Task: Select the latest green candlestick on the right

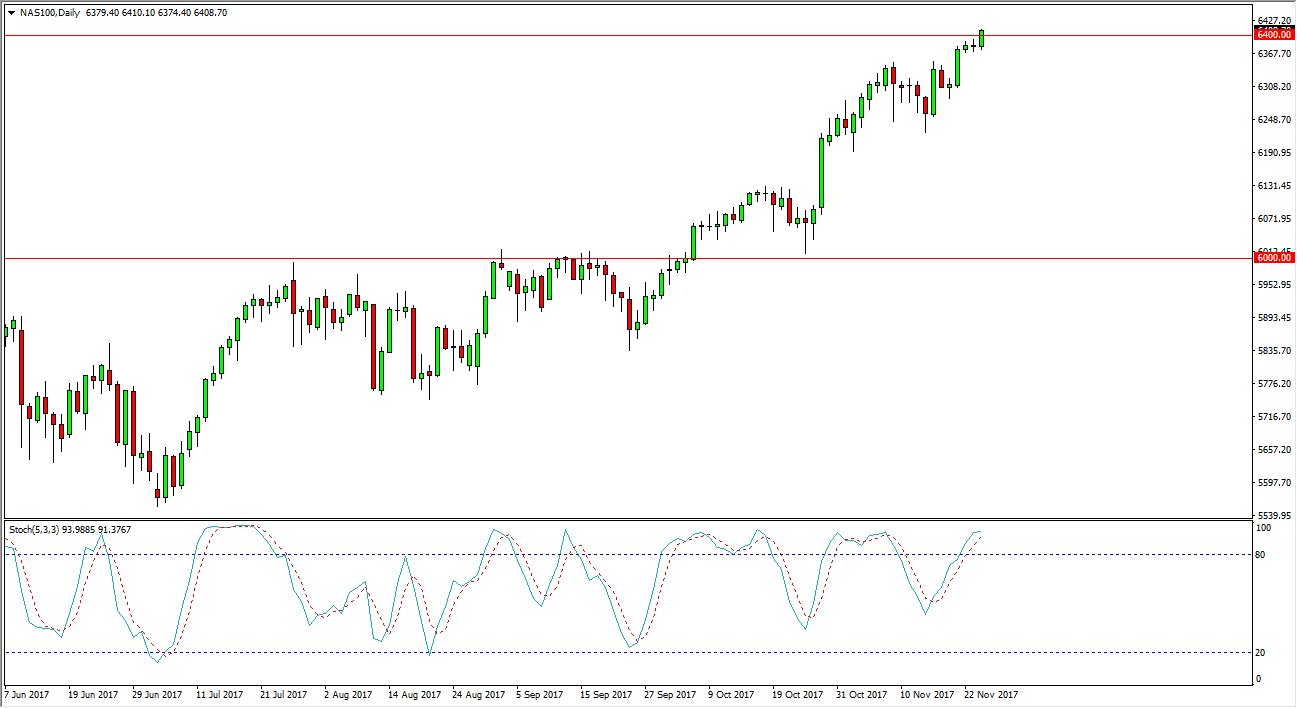Action: [982, 40]
